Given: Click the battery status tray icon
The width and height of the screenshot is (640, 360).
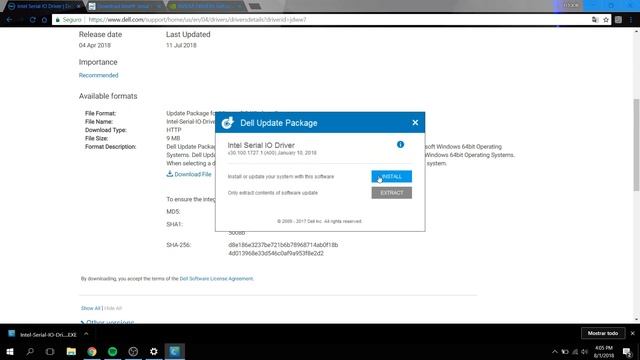Looking at the screenshot, I should click(x=565, y=352).
